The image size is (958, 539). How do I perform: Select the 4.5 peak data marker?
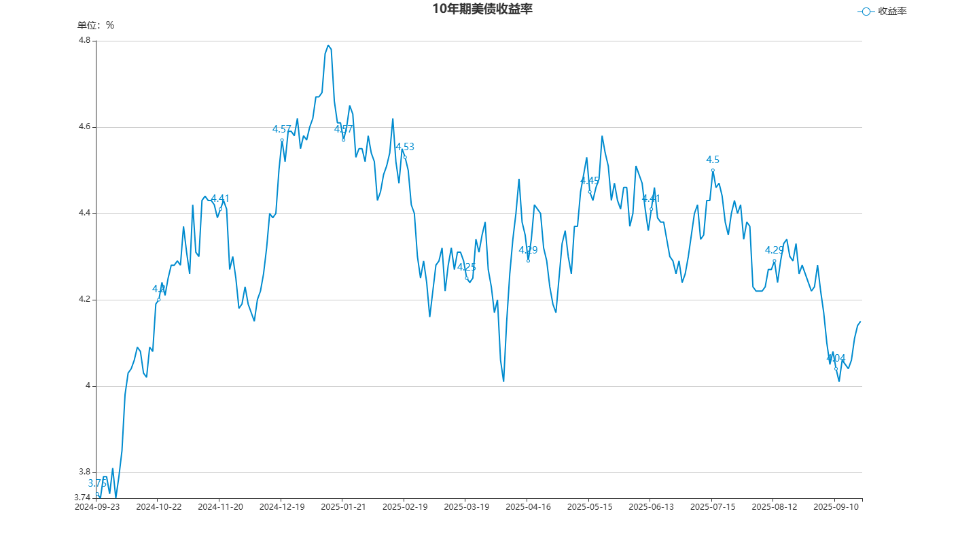pyautogui.click(x=712, y=170)
